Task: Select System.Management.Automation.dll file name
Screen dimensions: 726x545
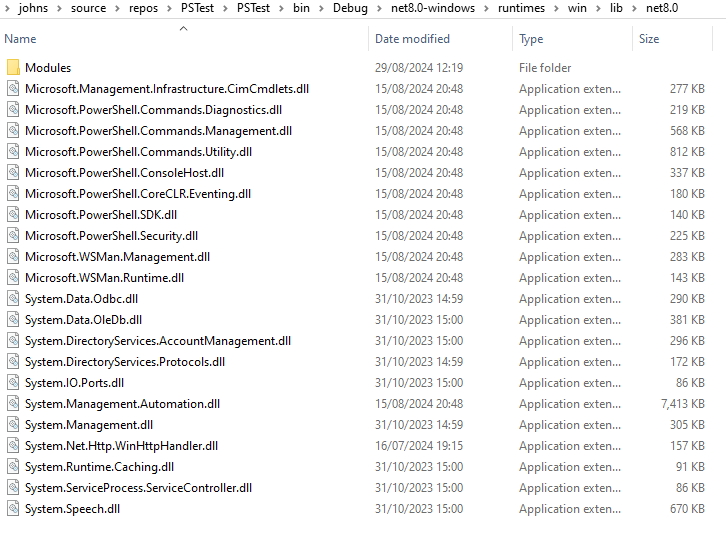Action: click(123, 403)
